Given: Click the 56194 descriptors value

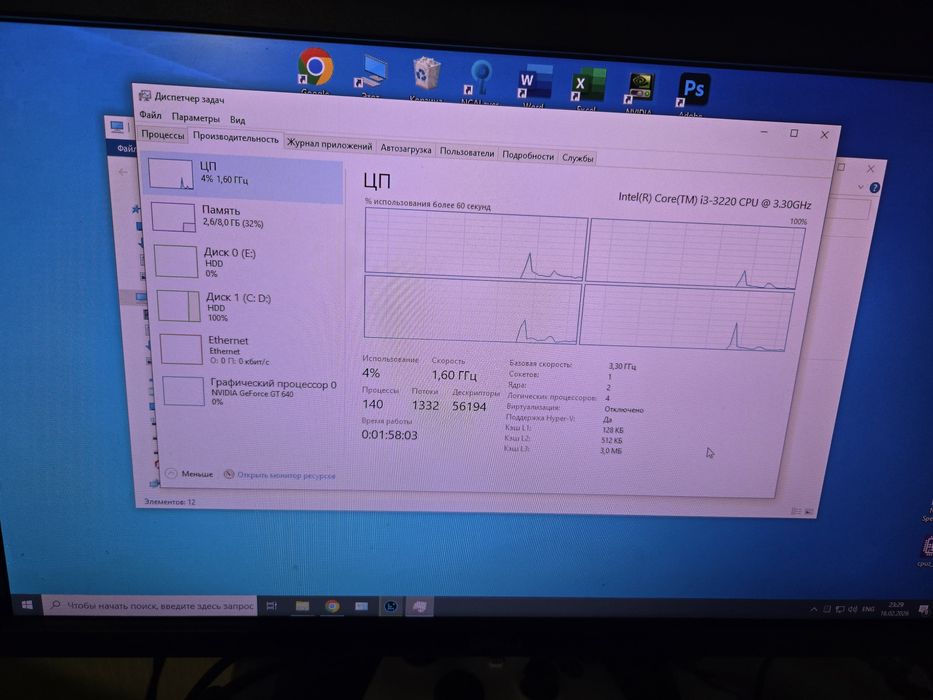Looking at the screenshot, I should (469, 407).
